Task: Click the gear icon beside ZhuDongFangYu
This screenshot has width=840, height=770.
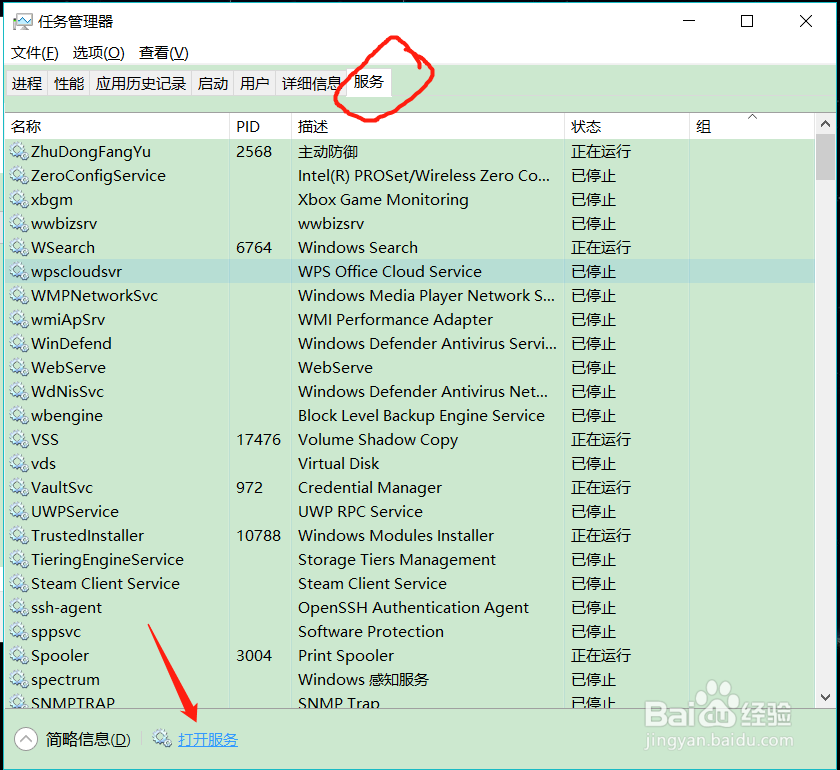Action: click(x=19, y=152)
